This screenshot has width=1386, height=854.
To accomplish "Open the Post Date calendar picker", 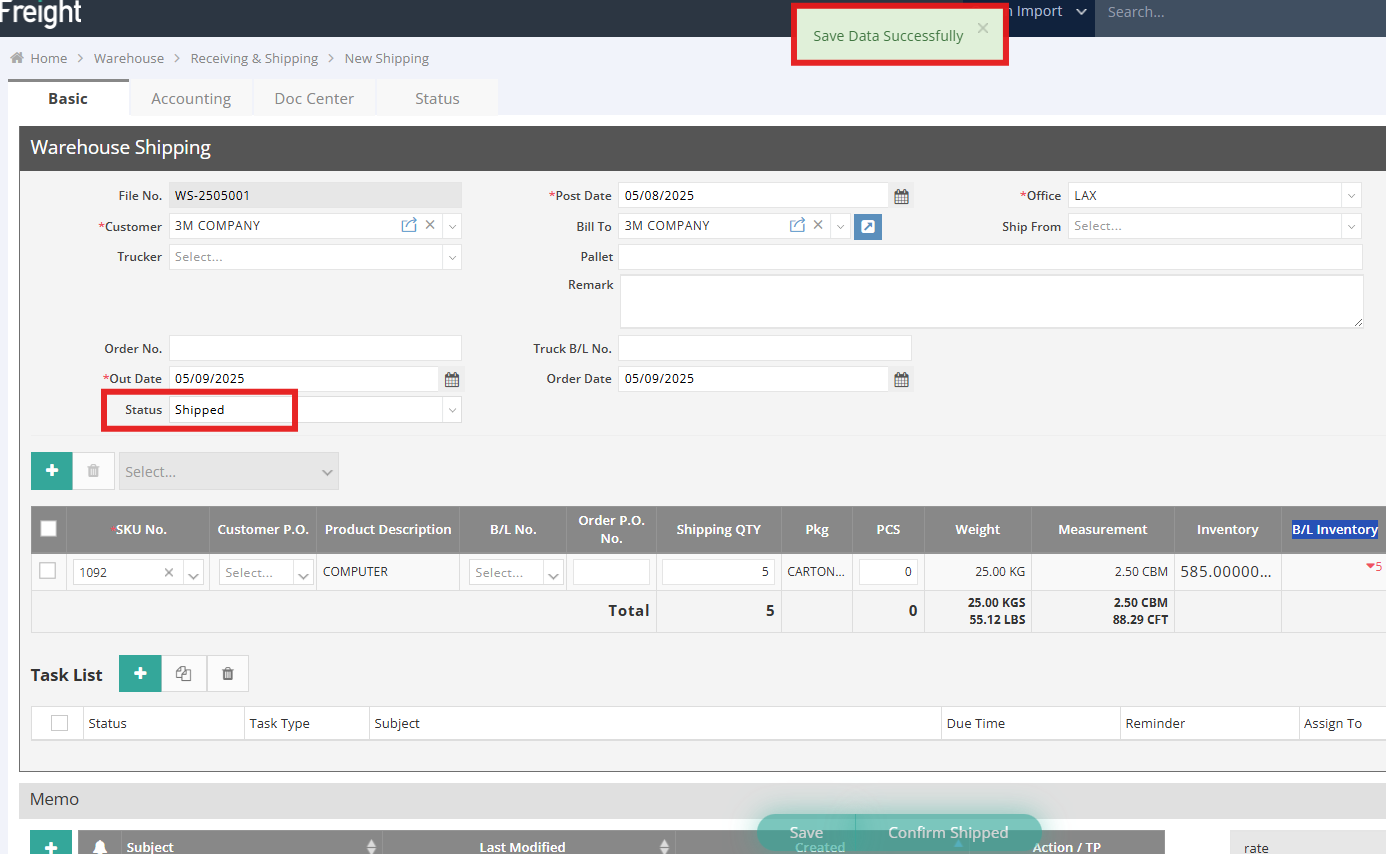I will tap(901, 197).
